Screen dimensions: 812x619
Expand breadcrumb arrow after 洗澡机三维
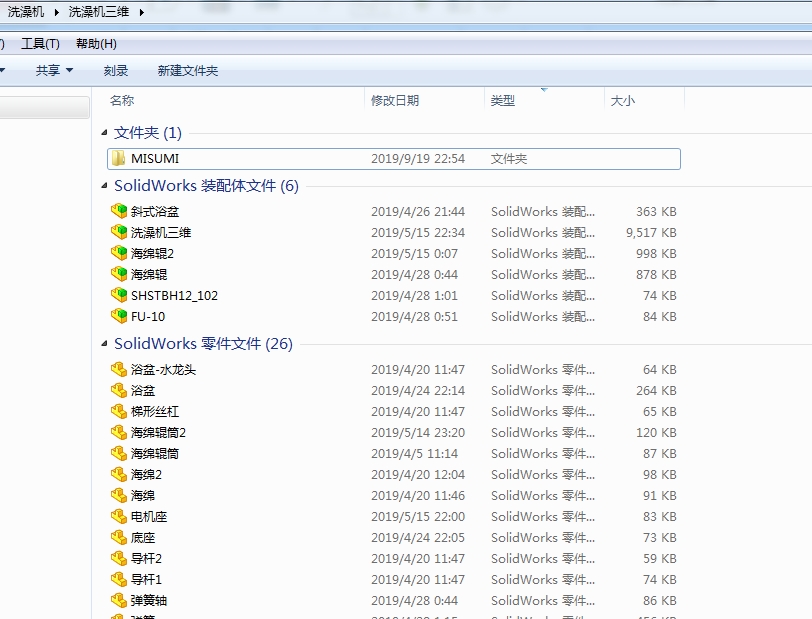click(x=141, y=12)
